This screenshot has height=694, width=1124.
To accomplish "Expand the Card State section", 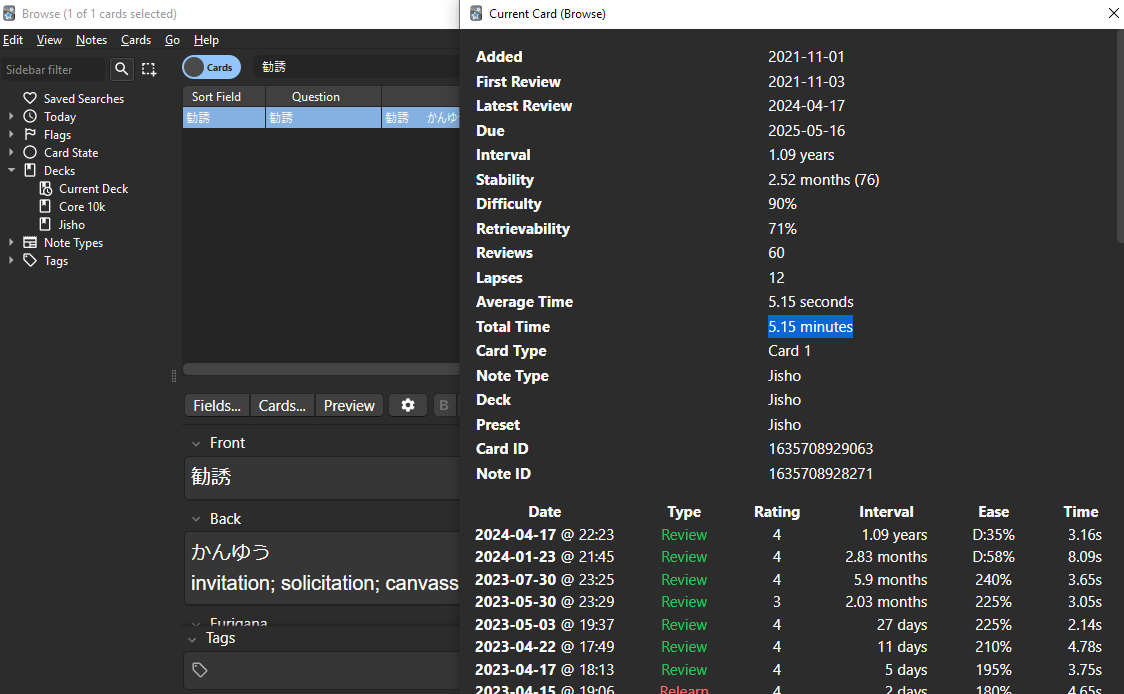I will click(x=11, y=152).
